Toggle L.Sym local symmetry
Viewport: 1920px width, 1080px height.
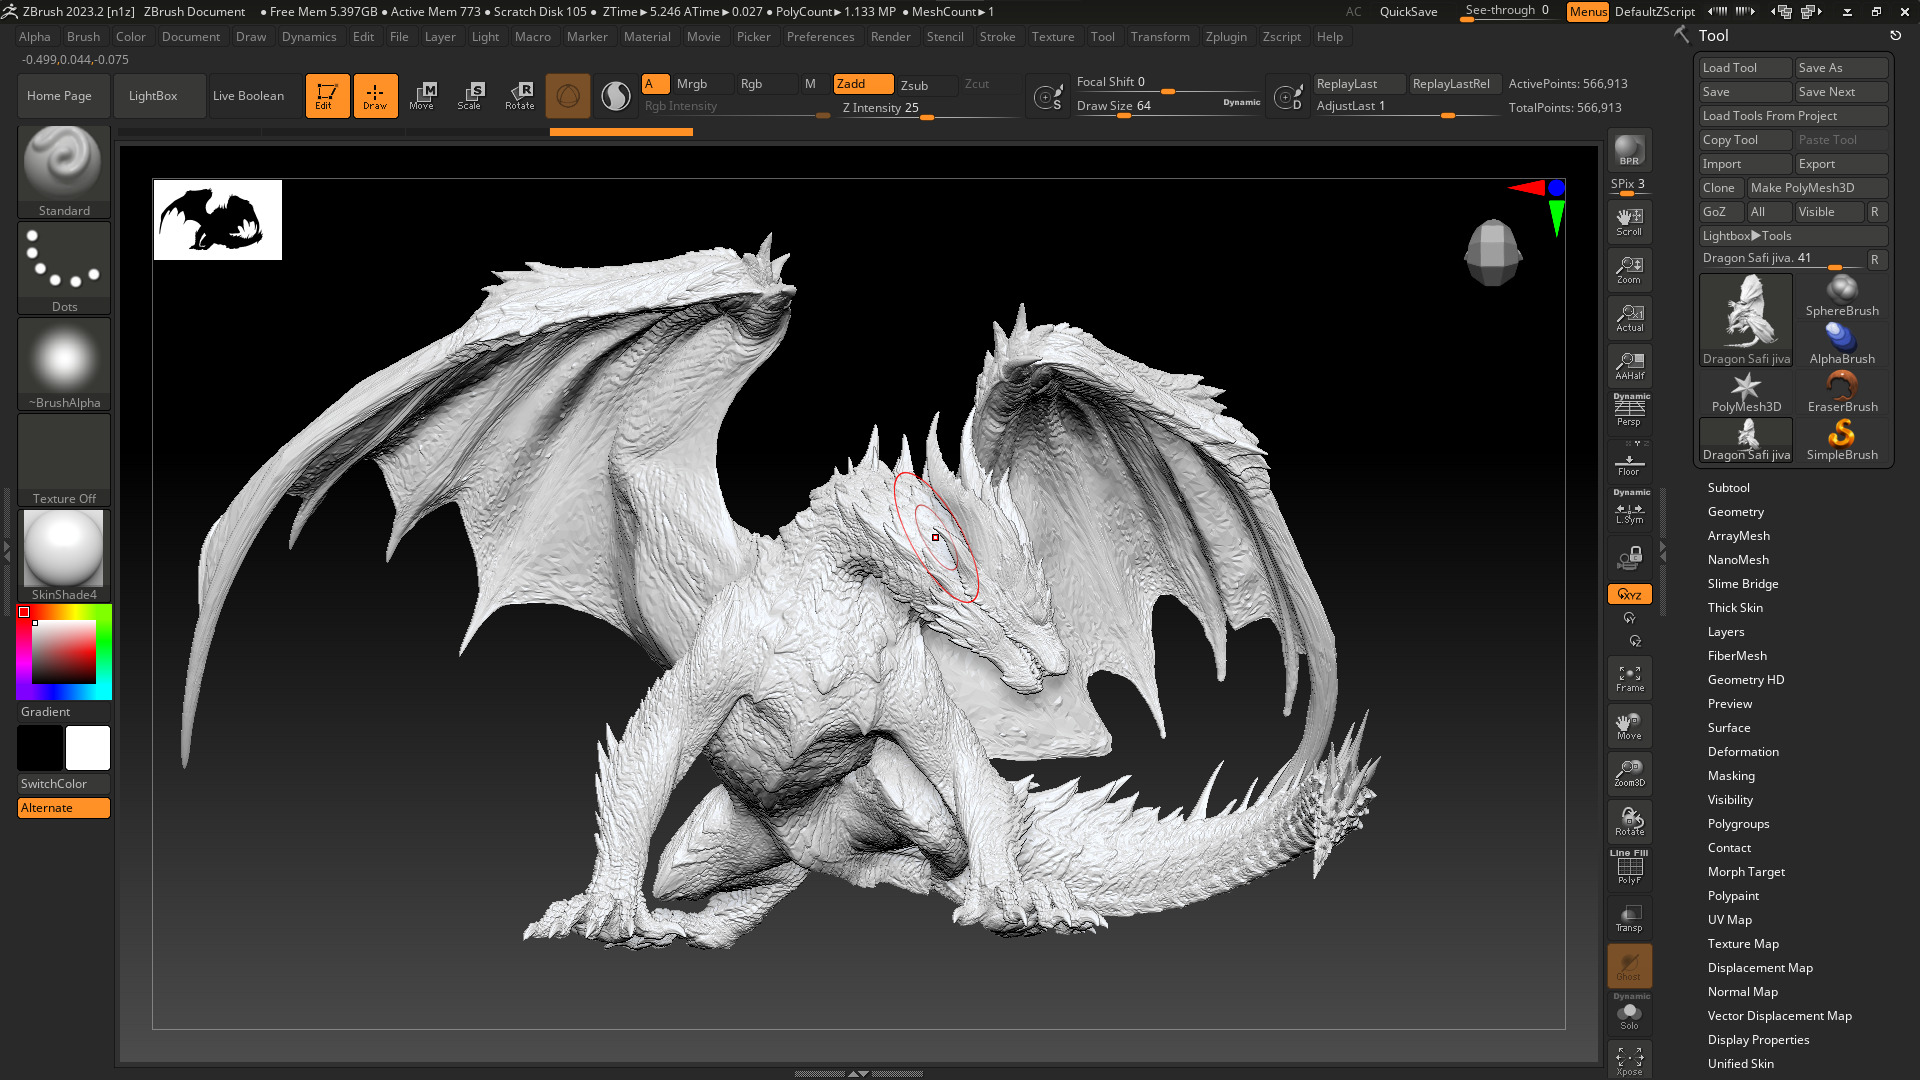[x=1629, y=510]
